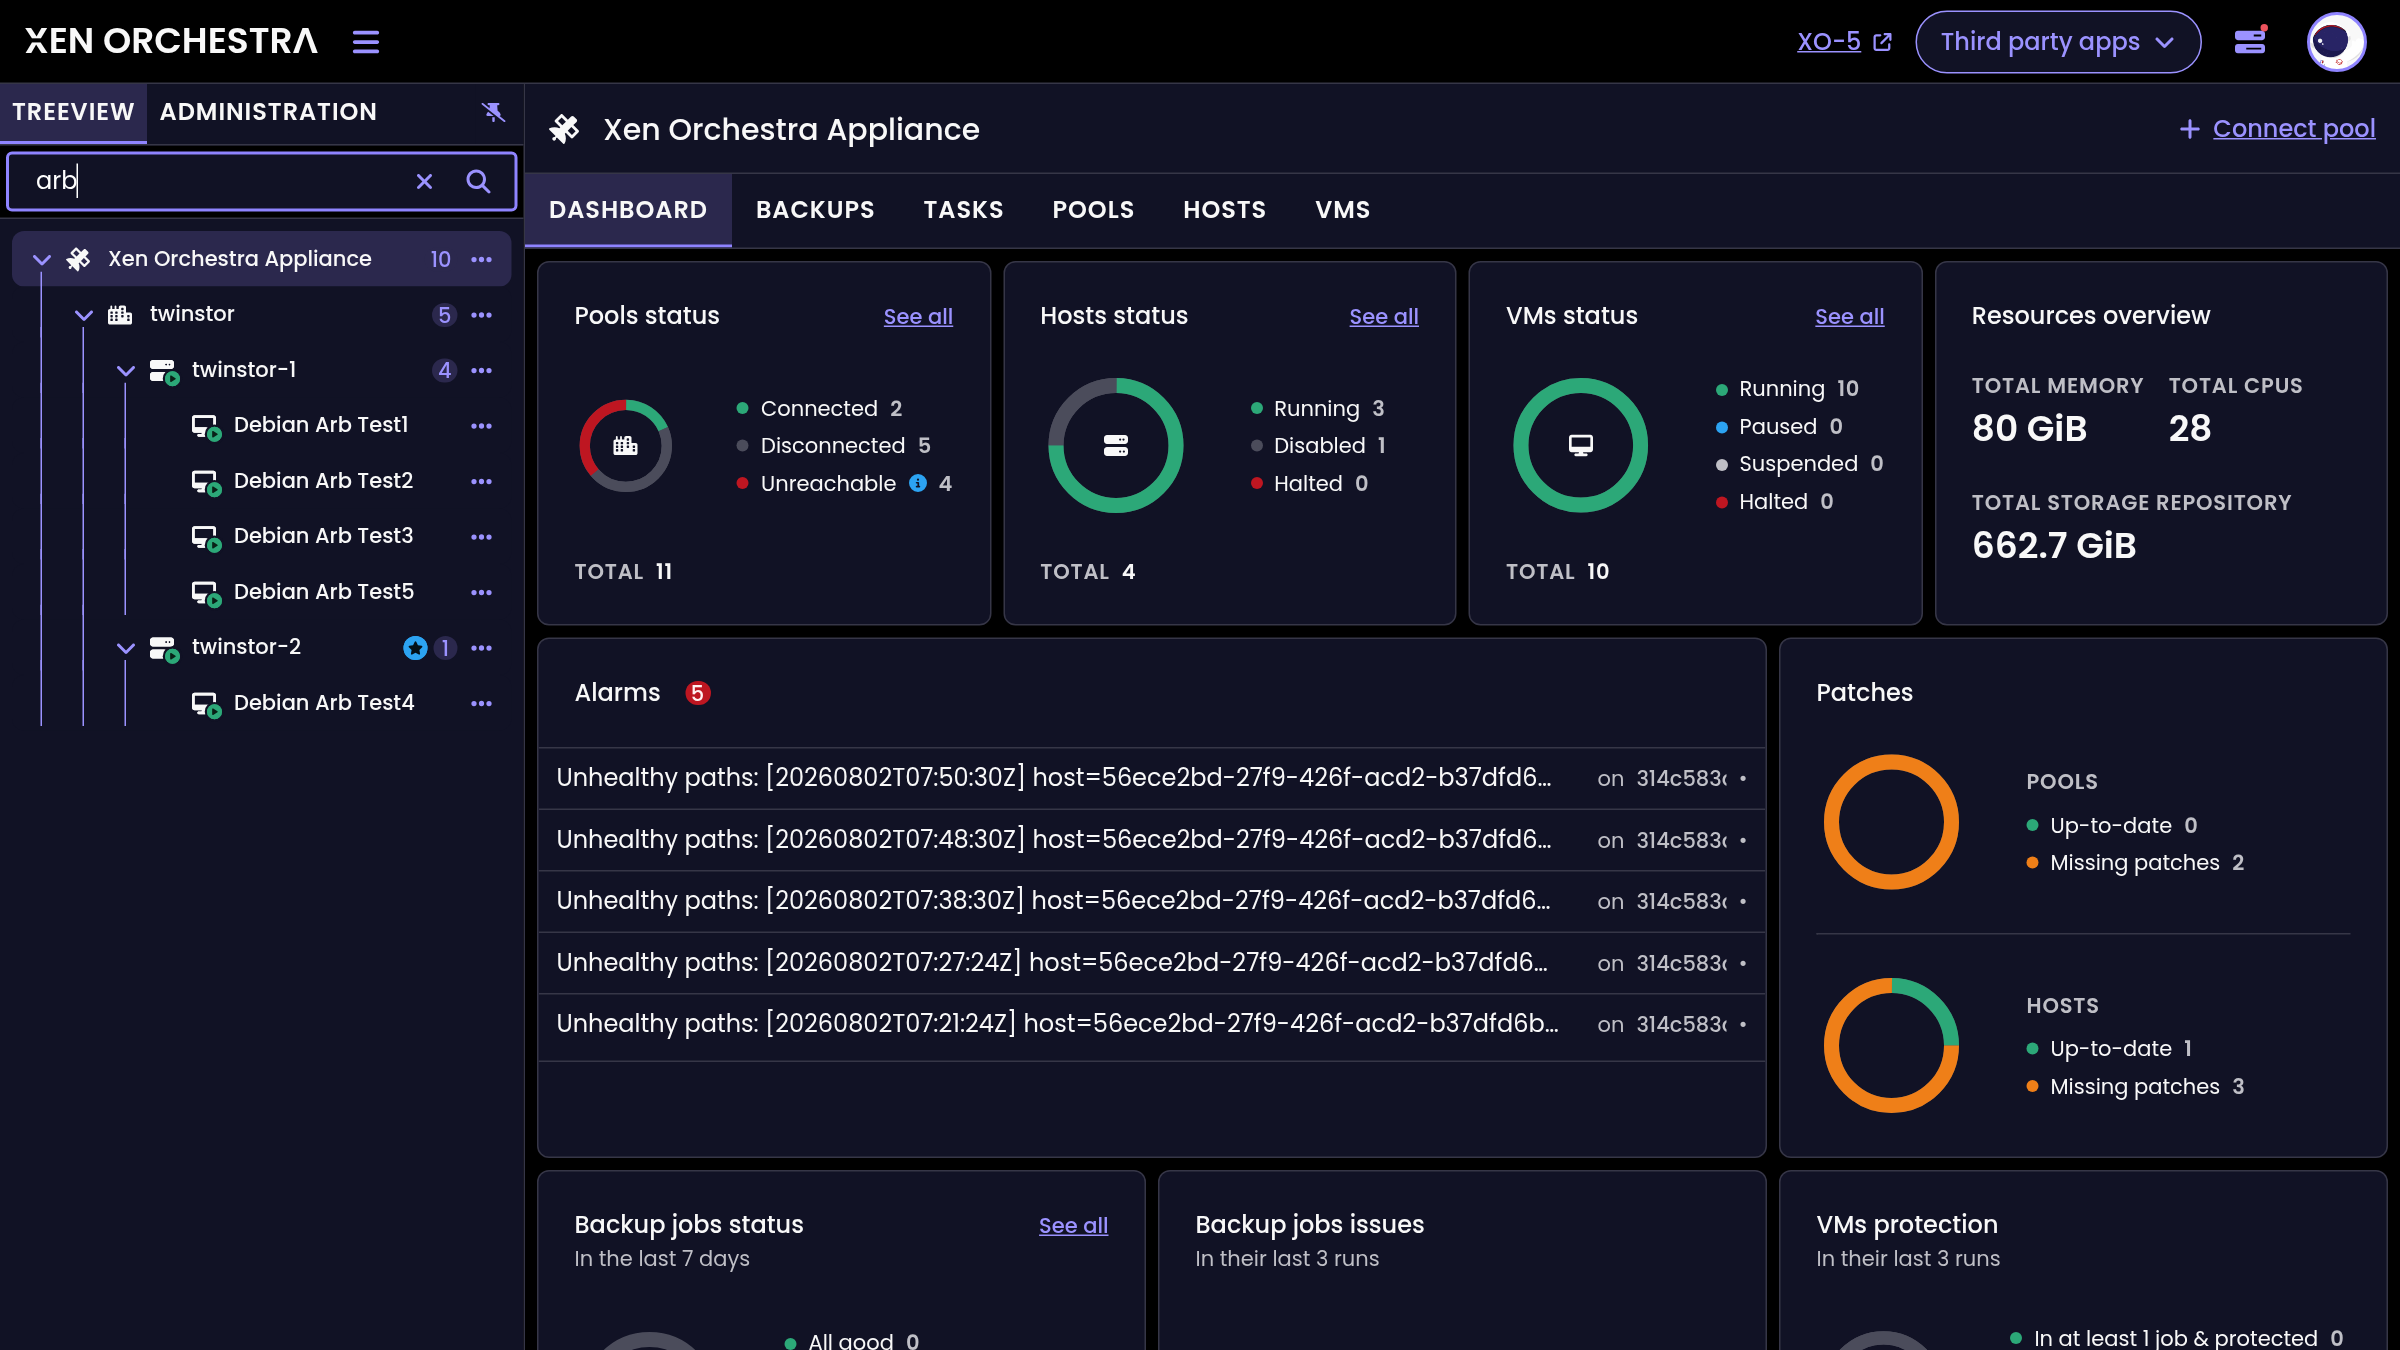This screenshot has width=2400, height=1350.
Task: Open the TASKS tab
Action: point(963,210)
